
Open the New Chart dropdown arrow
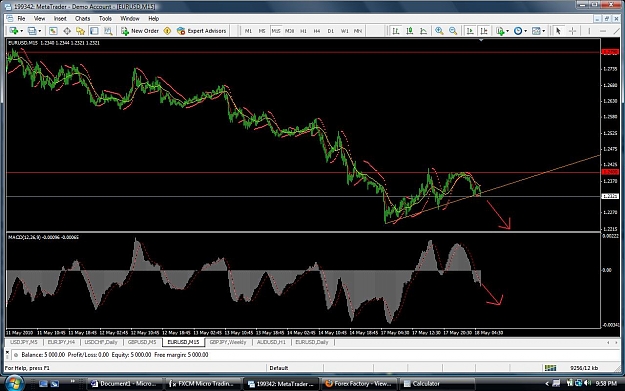(21, 31)
